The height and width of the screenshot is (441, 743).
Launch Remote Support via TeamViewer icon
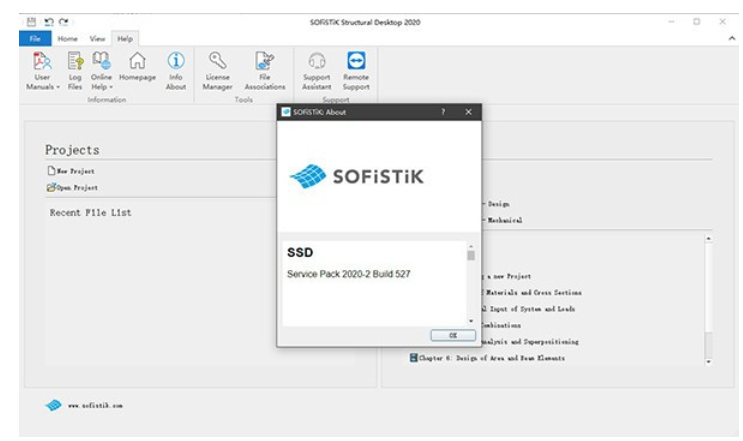(x=356, y=61)
